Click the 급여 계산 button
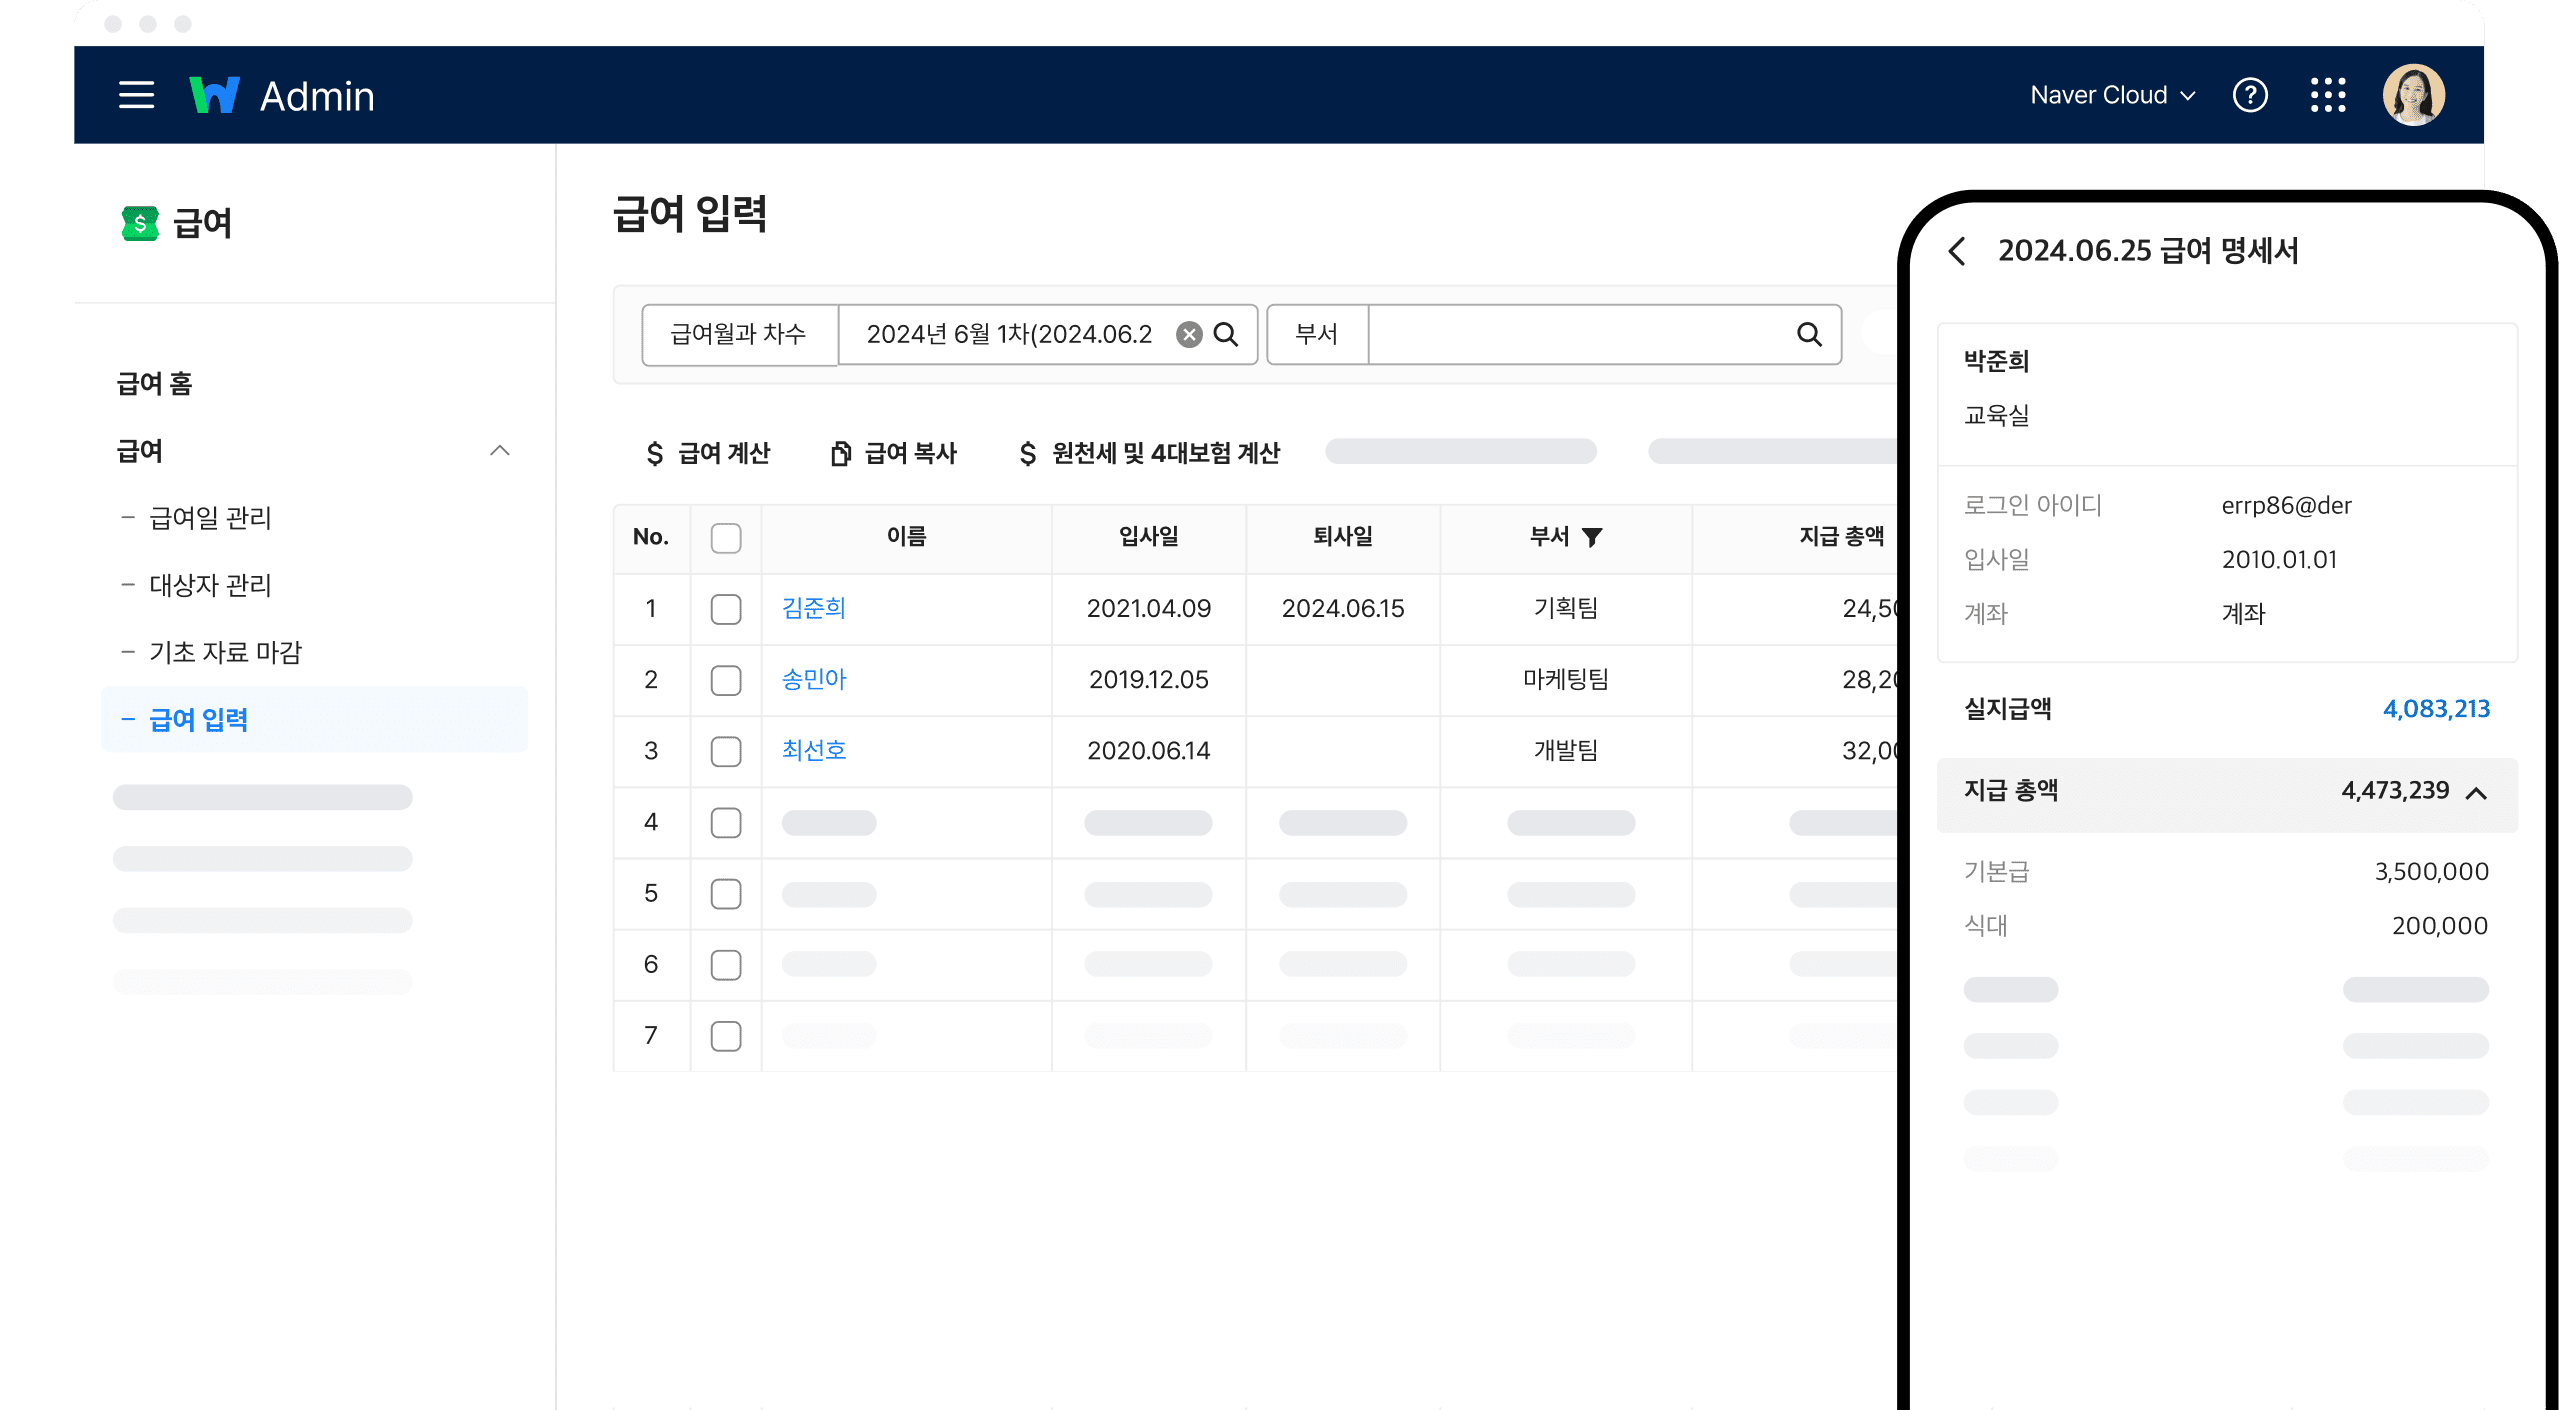This screenshot has width=2559, height=1410. [x=708, y=453]
